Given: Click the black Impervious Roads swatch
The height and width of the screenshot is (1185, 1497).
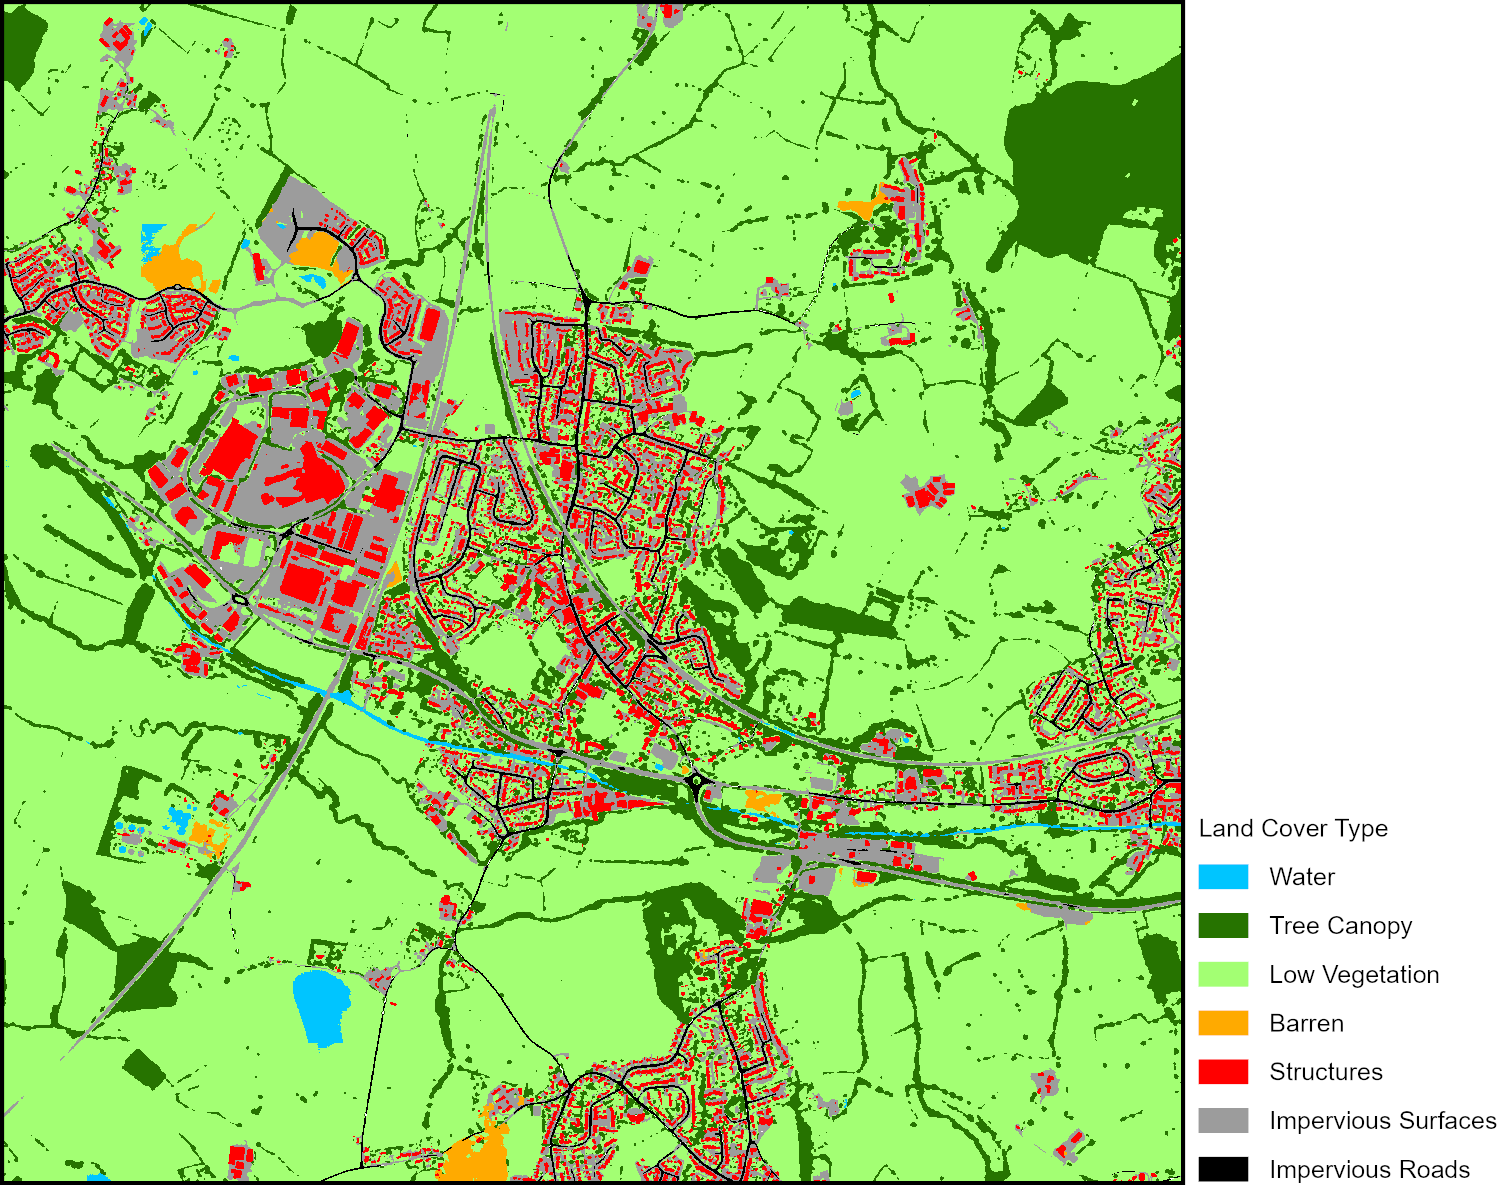Looking at the screenshot, I should click(1223, 1169).
